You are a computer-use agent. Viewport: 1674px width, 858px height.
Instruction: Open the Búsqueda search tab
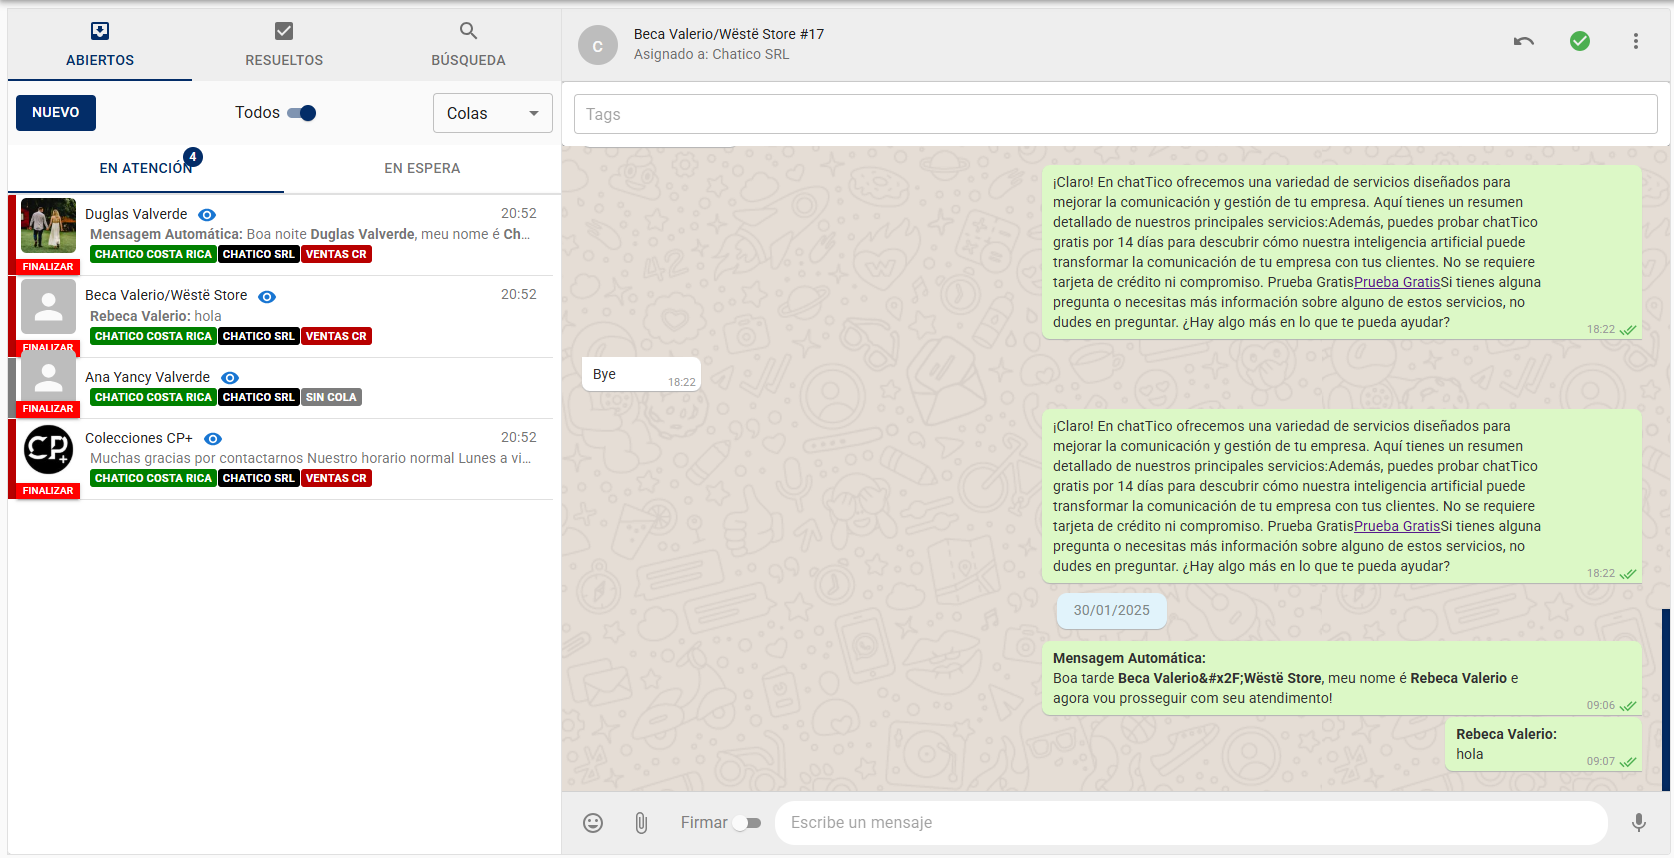click(x=468, y=45)
